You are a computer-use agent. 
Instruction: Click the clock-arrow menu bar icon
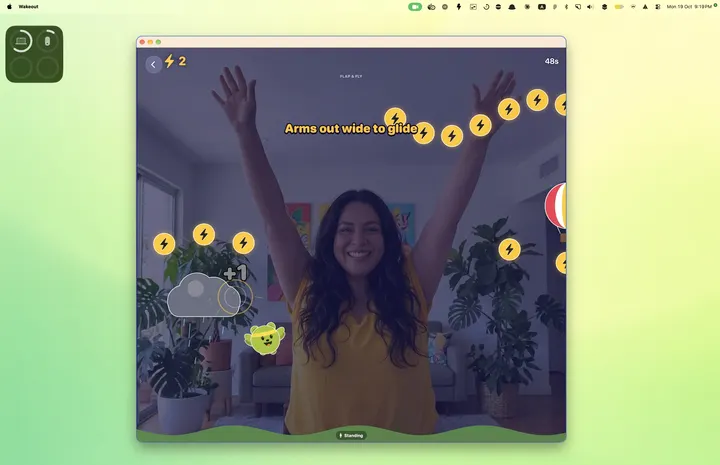pos(486,7)
